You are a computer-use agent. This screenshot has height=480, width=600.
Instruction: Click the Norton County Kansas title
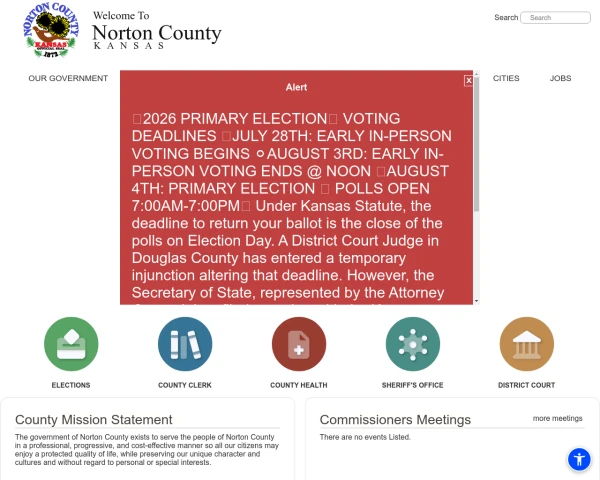tap(157, 33)
